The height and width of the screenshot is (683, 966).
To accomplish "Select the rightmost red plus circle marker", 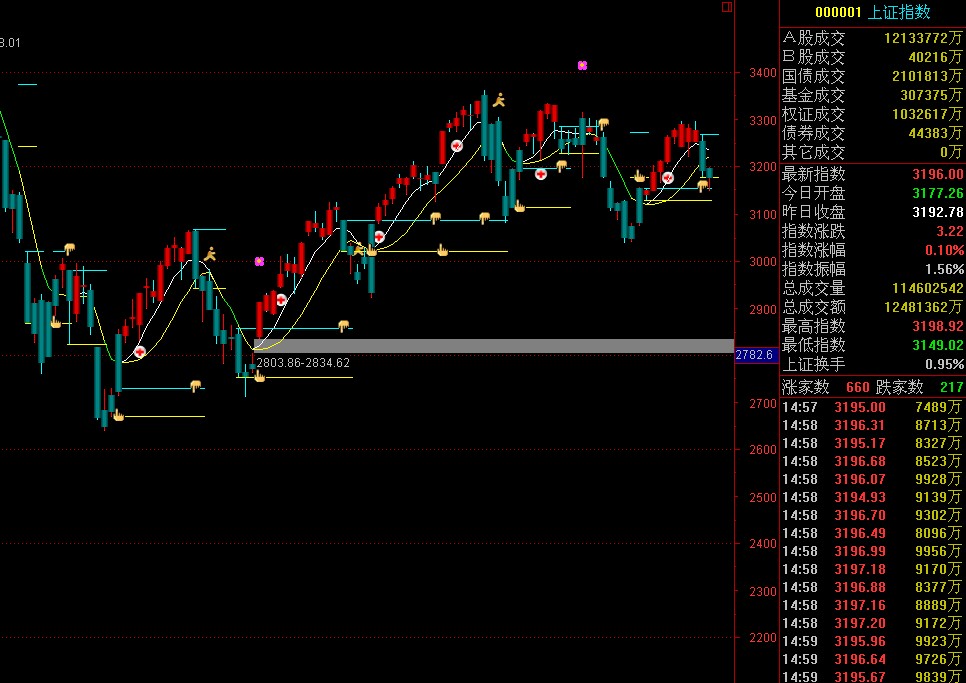I will [667, 178].
